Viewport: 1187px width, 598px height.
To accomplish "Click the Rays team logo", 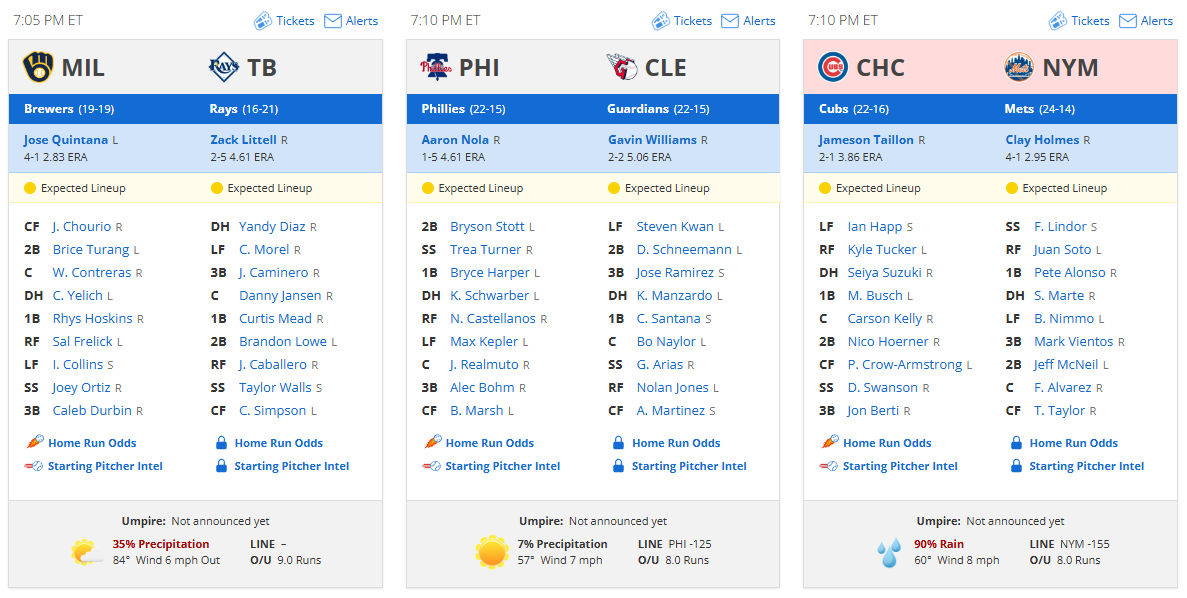I will coord(223,67).
